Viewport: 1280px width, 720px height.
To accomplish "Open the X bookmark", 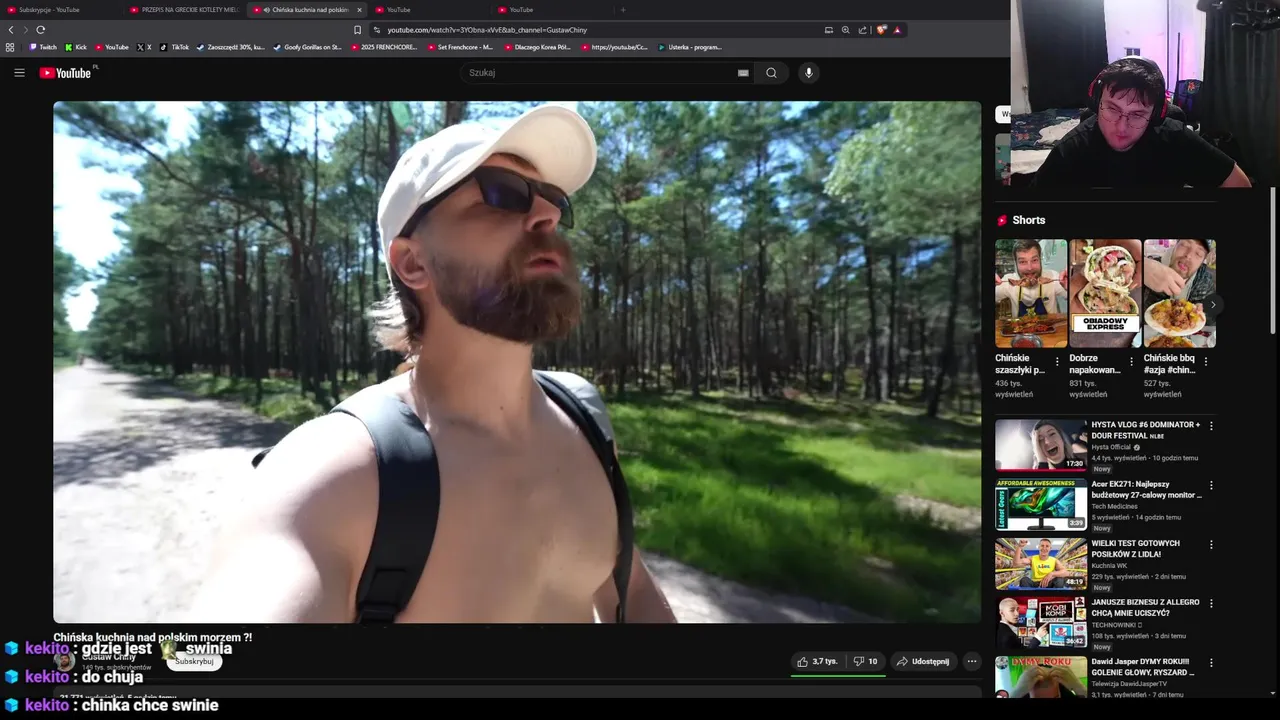I will [x=144, y=47].
